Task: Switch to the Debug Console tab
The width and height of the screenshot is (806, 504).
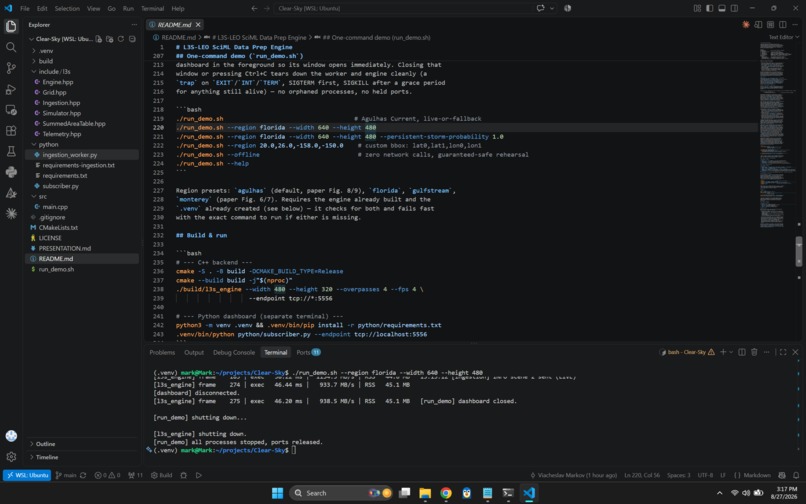Action: (234, 352)
